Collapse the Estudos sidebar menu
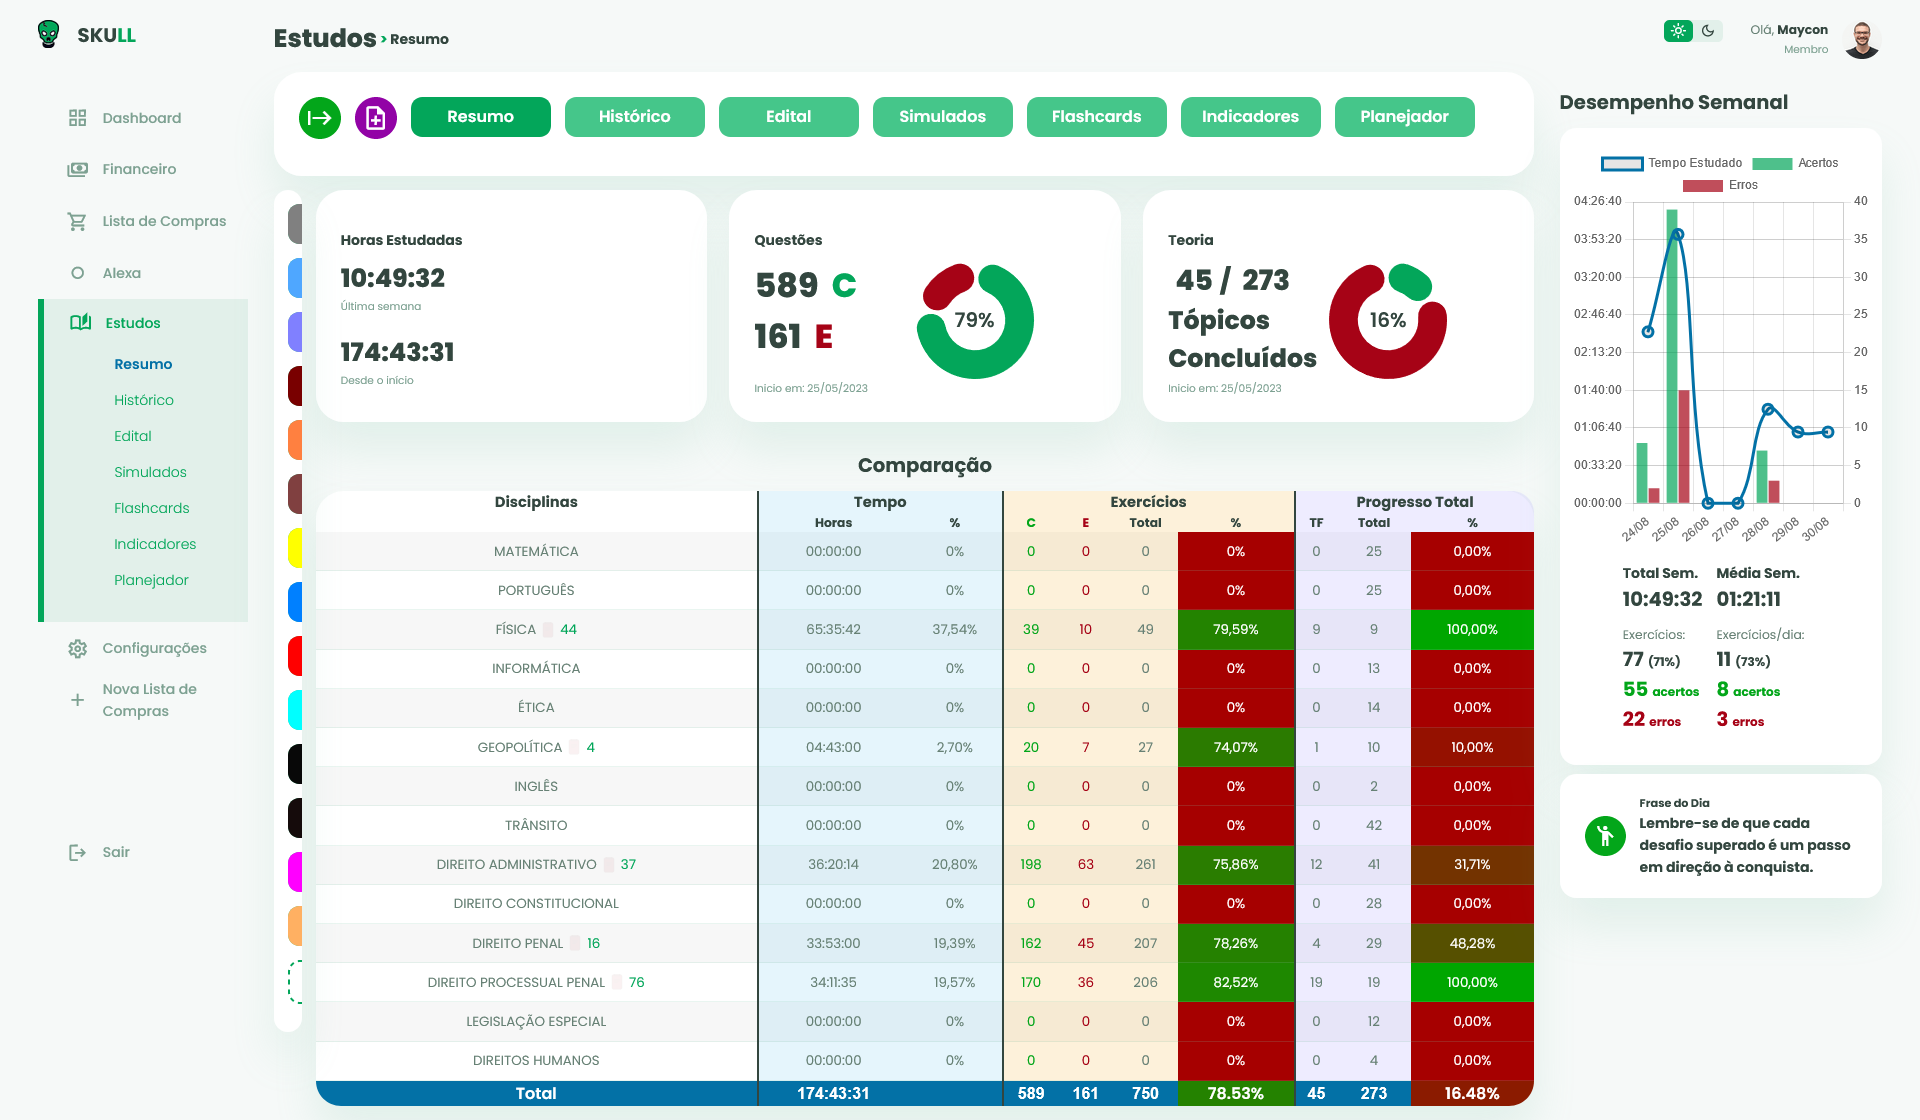 pyautogui.click(x=132, y=323)
